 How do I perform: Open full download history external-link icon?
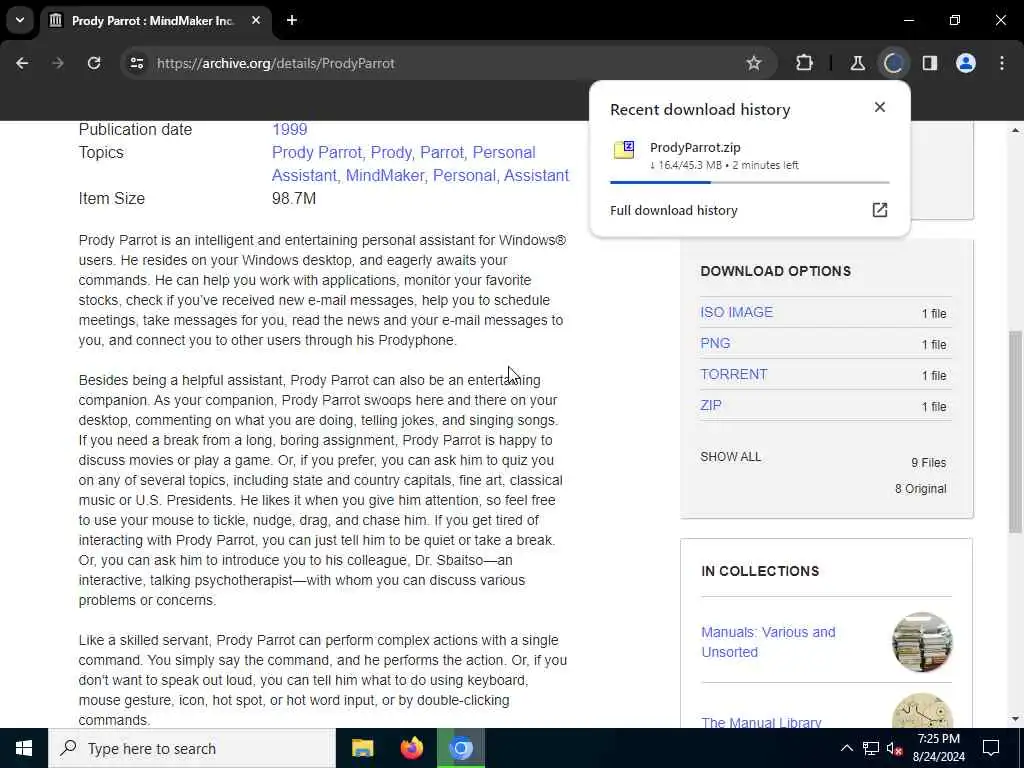click(880, 210)
